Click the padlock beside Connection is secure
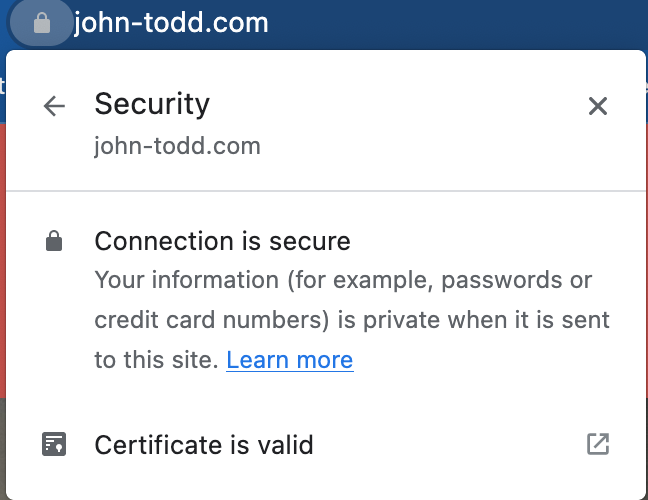The image size is (648, 500). (x=54, y=241)
